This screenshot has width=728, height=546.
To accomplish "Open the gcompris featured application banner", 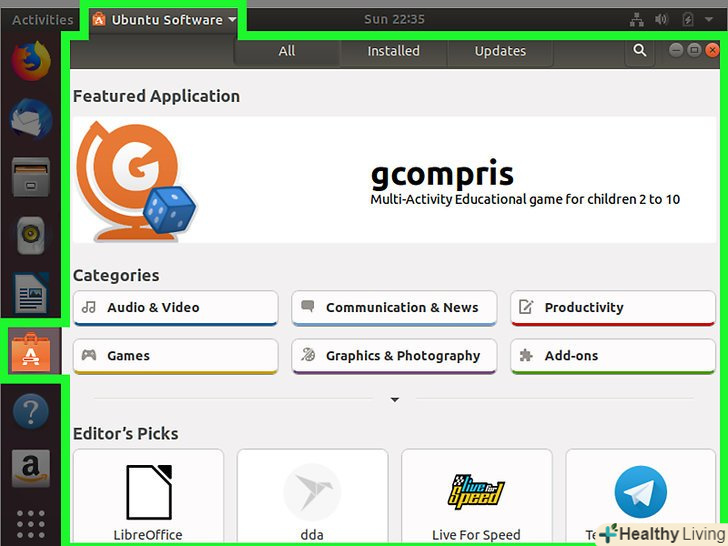I will point(394,180).
